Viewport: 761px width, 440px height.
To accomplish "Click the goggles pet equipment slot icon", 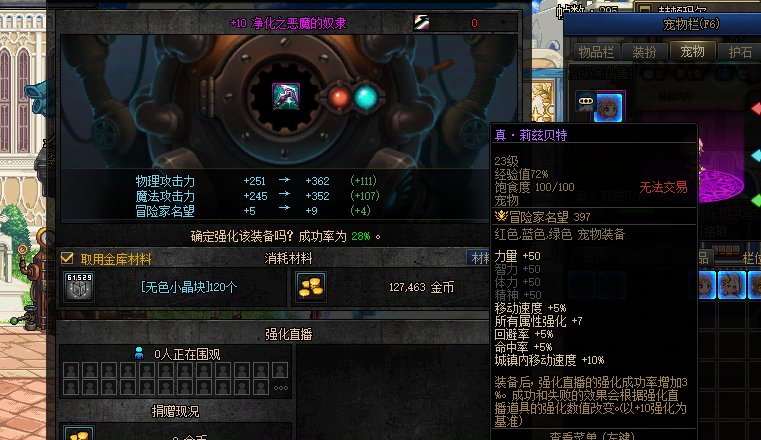I will pyautogui.click(x=586, y=101).
